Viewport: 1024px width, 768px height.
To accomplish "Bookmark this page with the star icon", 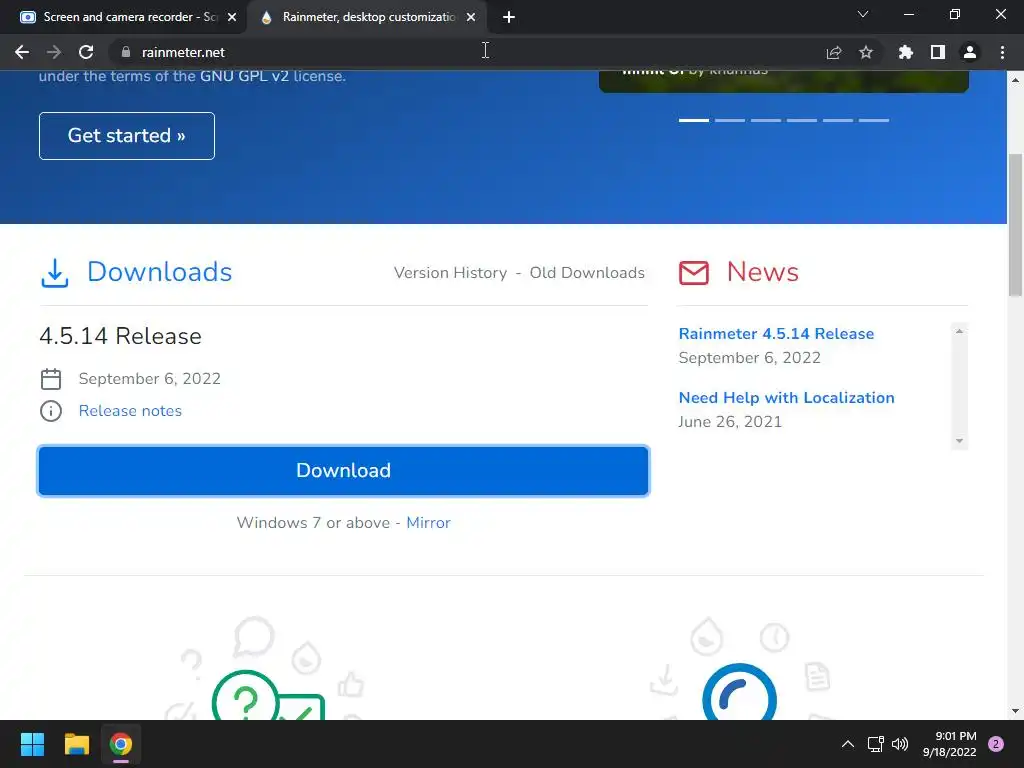I will coord(866,52).
